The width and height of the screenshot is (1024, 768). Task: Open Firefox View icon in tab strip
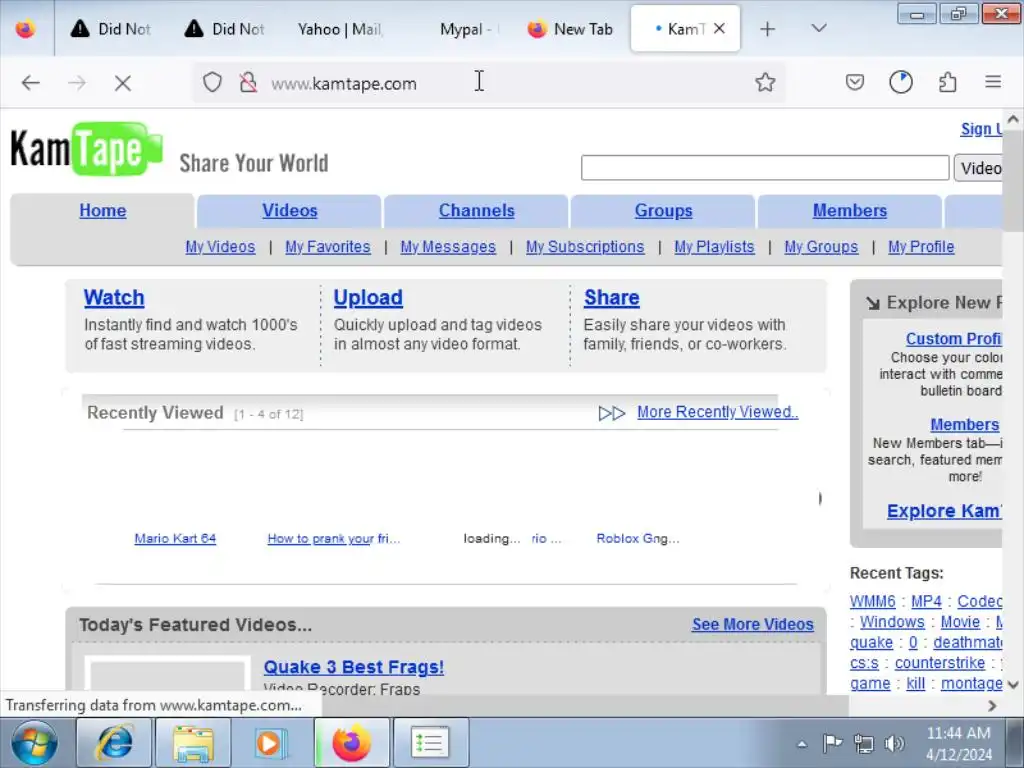tap(25, 29)
